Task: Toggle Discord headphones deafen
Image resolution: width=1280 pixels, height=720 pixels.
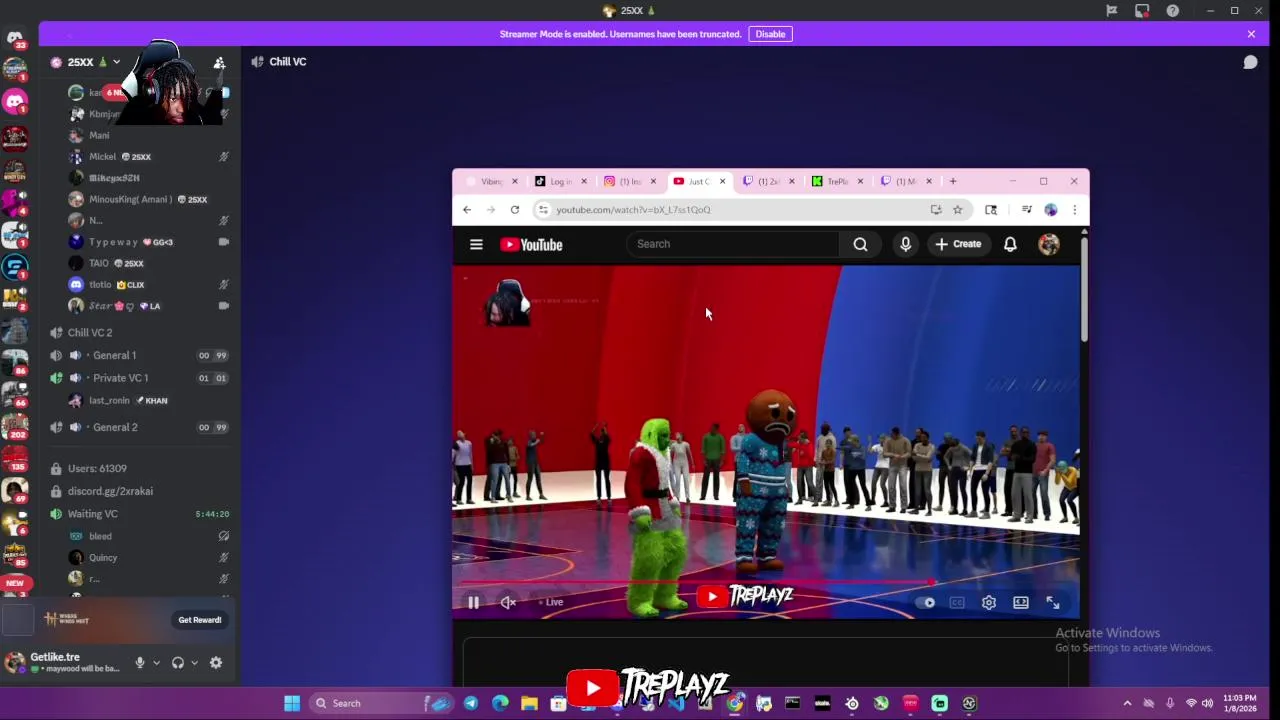Action: [x=178, y=662]
